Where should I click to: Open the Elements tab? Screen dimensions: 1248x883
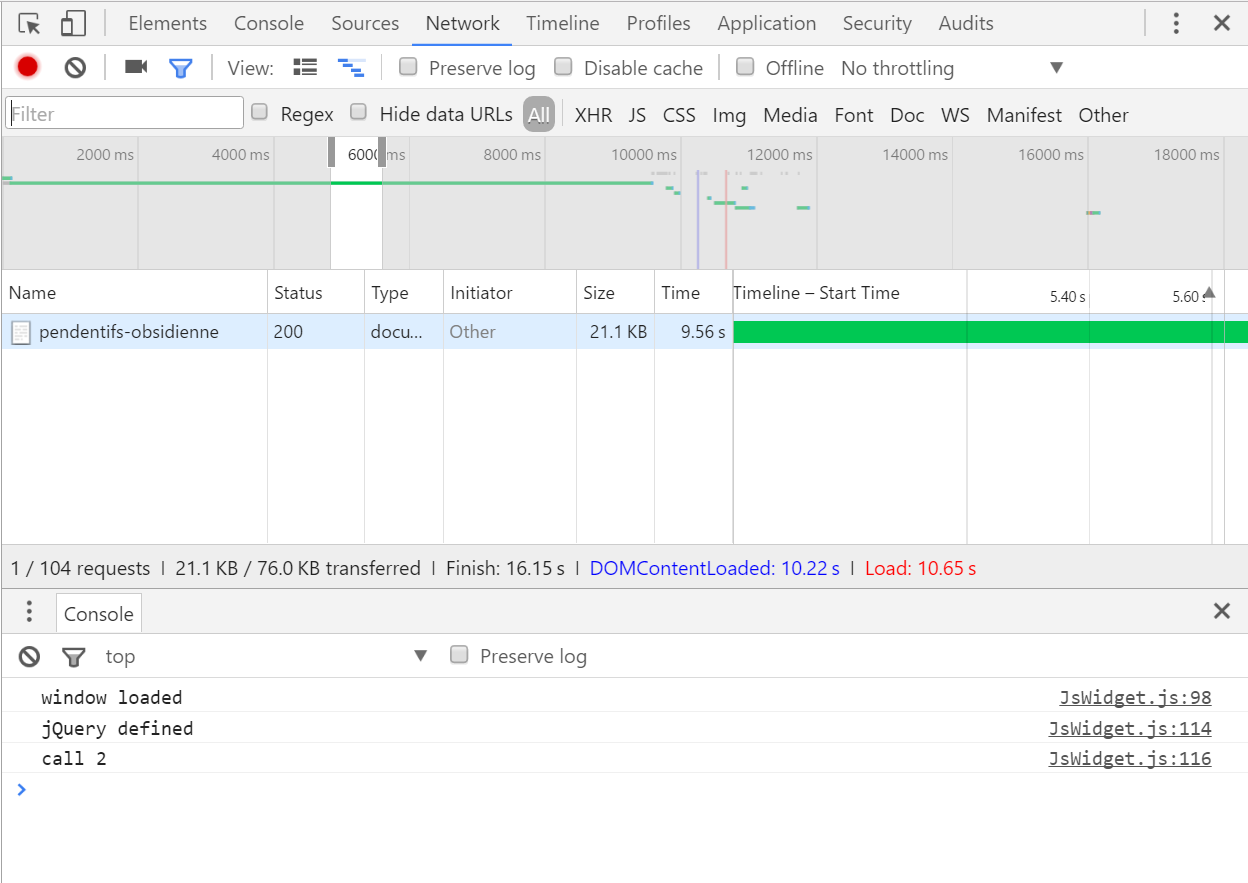point(168,23)
